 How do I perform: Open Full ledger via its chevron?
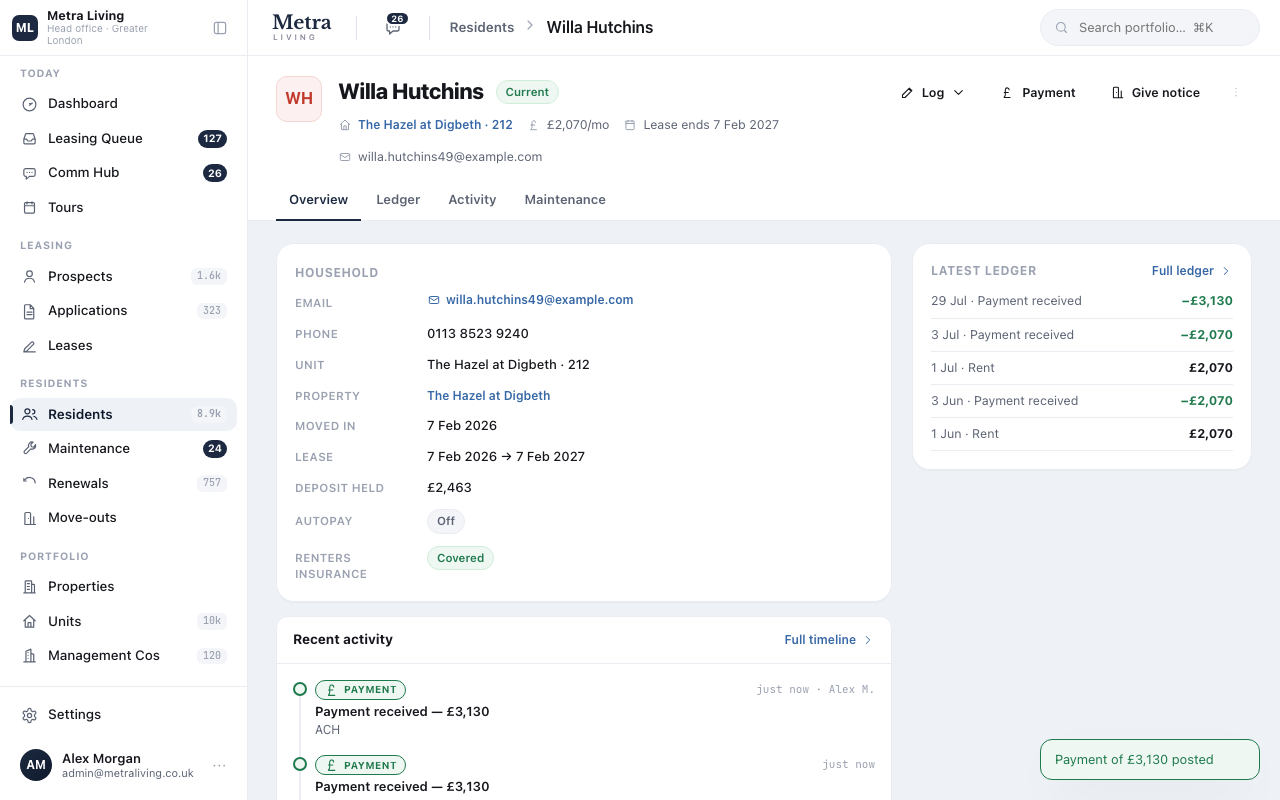[1227, 271]
